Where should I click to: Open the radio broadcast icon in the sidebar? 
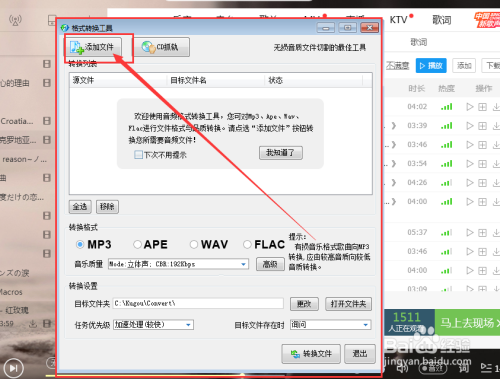click(x=15, y=20)
